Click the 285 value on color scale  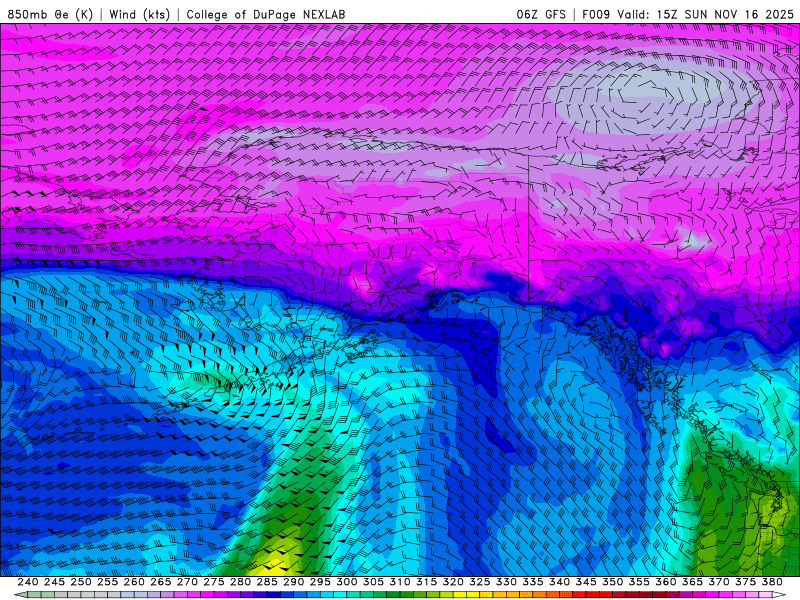(267, 582)
